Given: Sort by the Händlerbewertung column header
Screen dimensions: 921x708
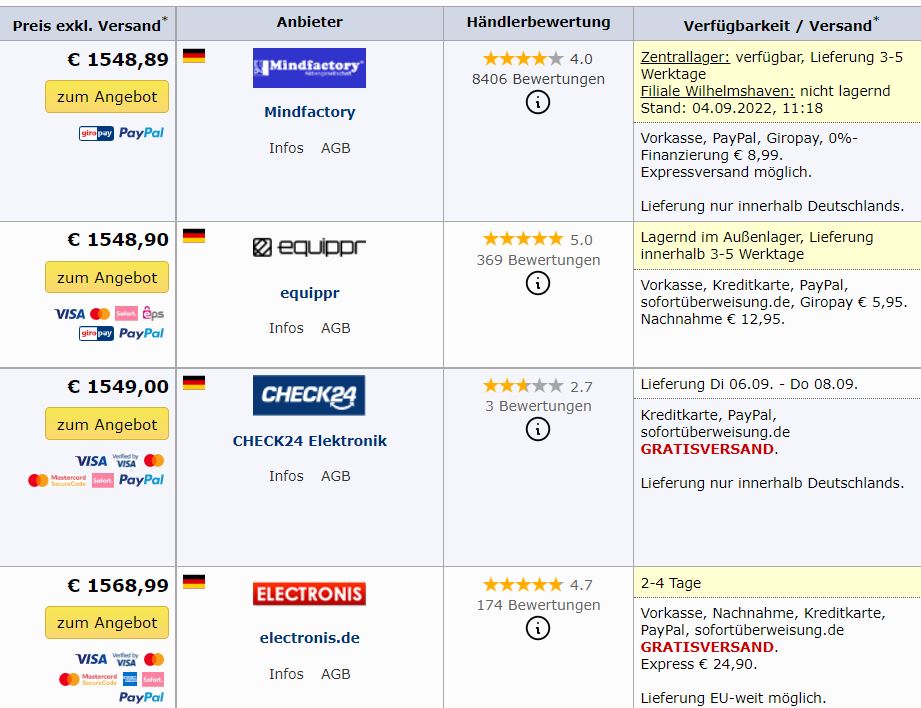Looking at the screenshot, I should tap(538, 22).
